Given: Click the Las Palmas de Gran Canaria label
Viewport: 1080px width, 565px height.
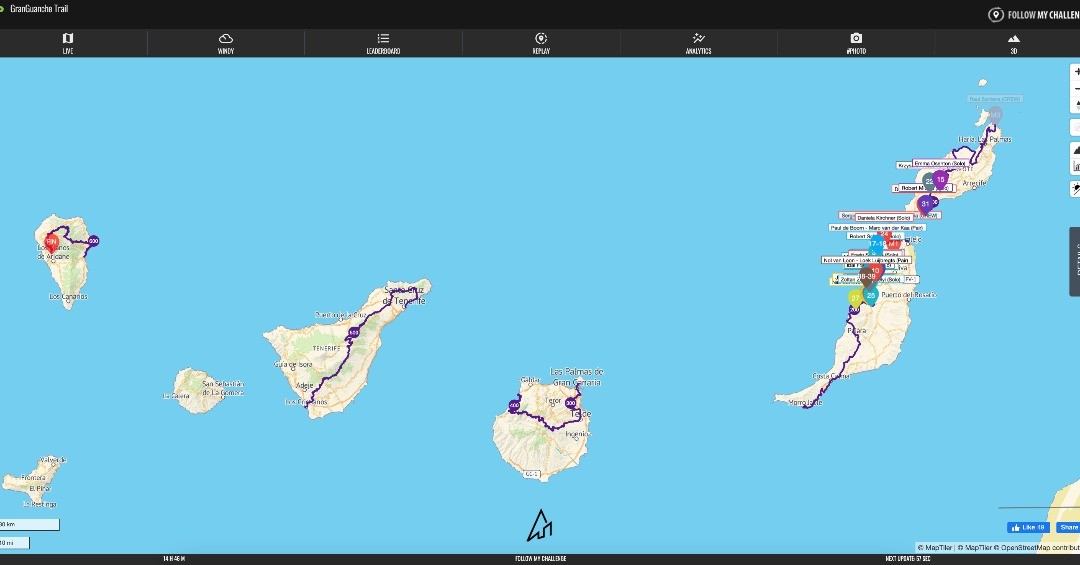Looking at the screenshot, I should 577,377.
